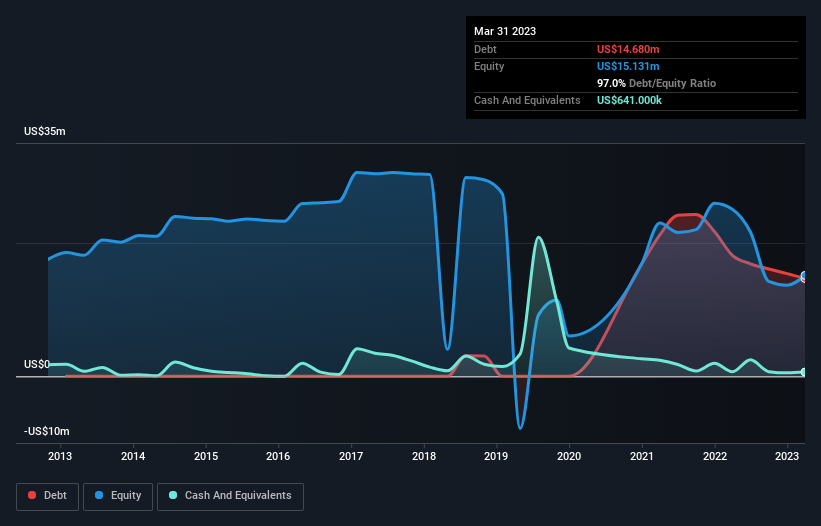Click the blue Equity legend dot
This screenshot has width=821, height=526.
(99, 495)
